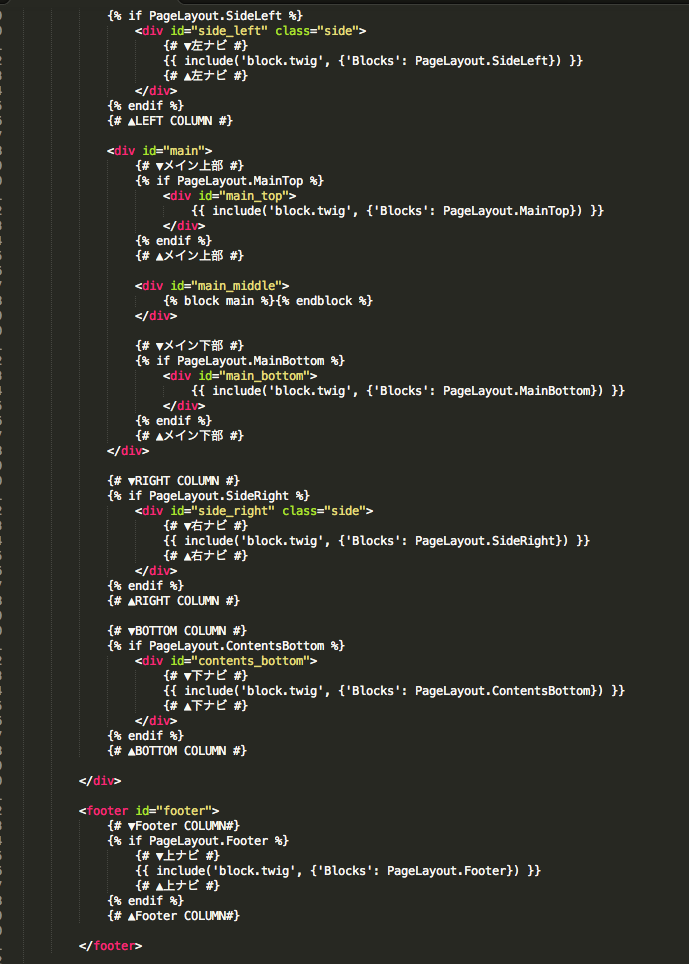Image resolution: width=689 pixels, height=964 pixels.
Task: Click the comment '{# ▲Footer COLUMN#}'
Action: 173,916
